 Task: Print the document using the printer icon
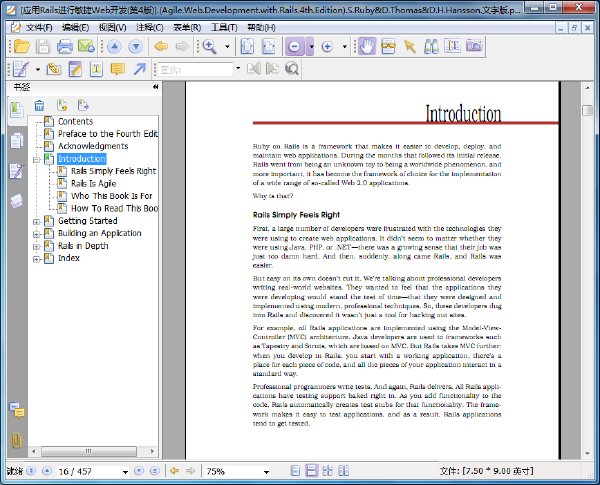[65, 46]
